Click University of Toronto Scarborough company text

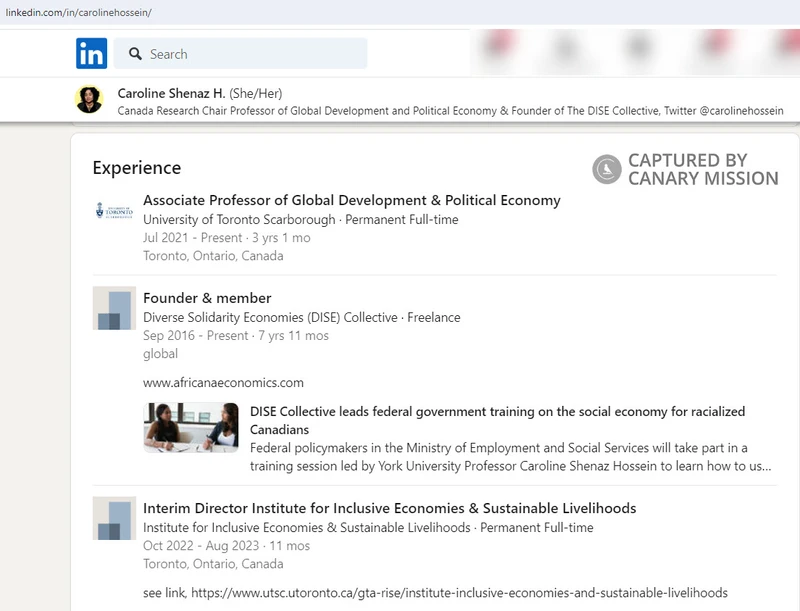[239, 219]
